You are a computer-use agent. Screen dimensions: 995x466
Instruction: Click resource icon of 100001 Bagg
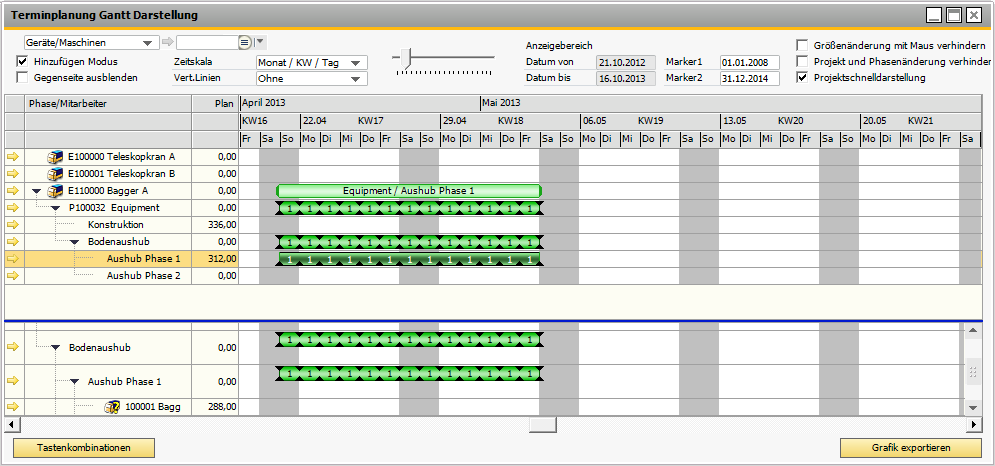click(113, 407)
